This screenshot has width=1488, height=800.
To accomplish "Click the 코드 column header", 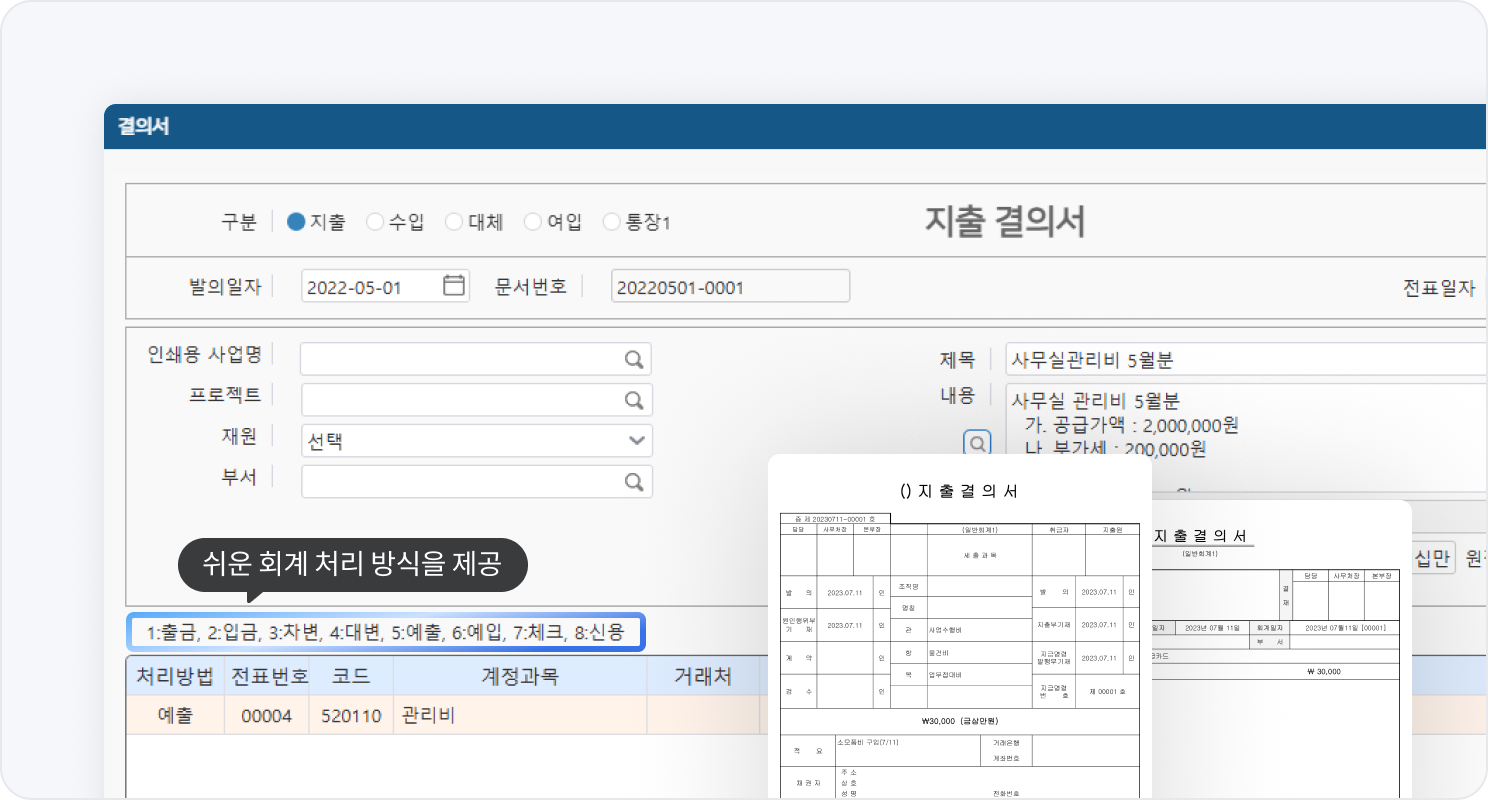I will 352,676.
